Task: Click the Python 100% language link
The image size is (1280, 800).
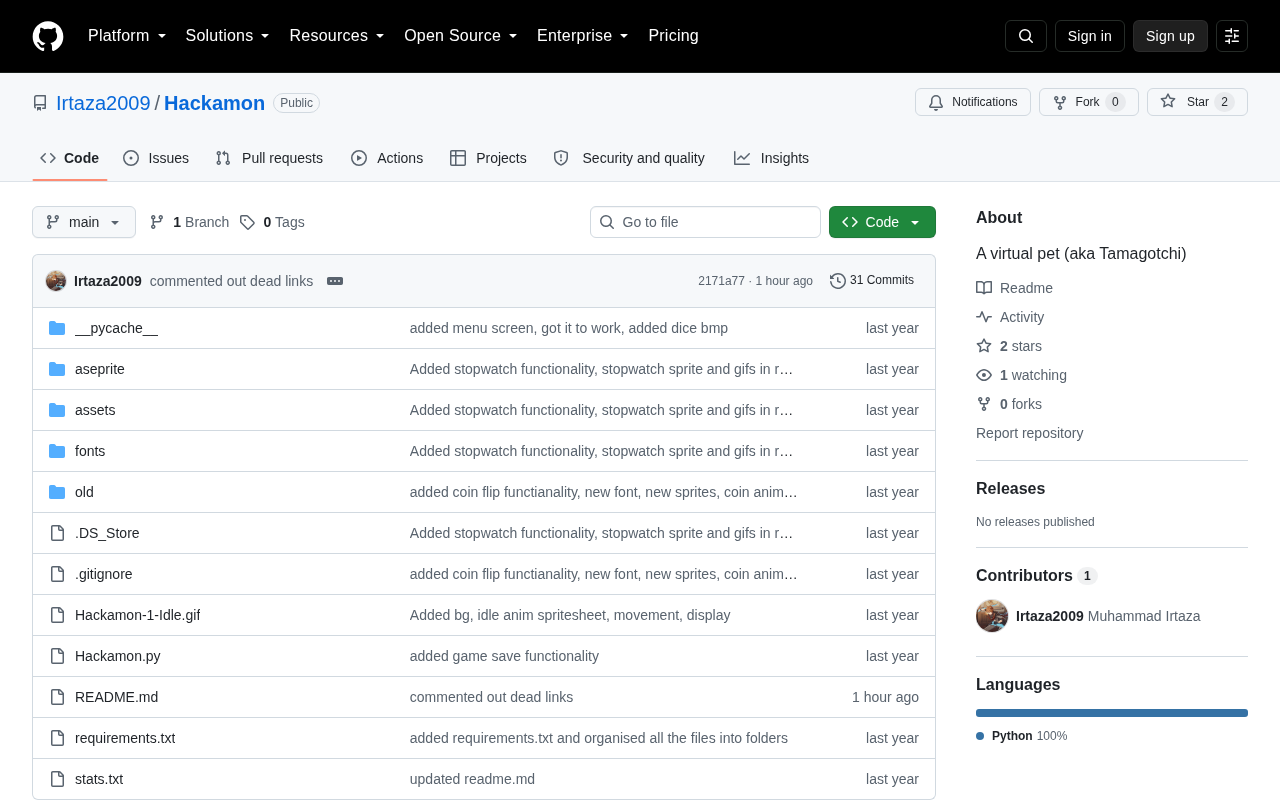Action: [x=1022, y=736]
